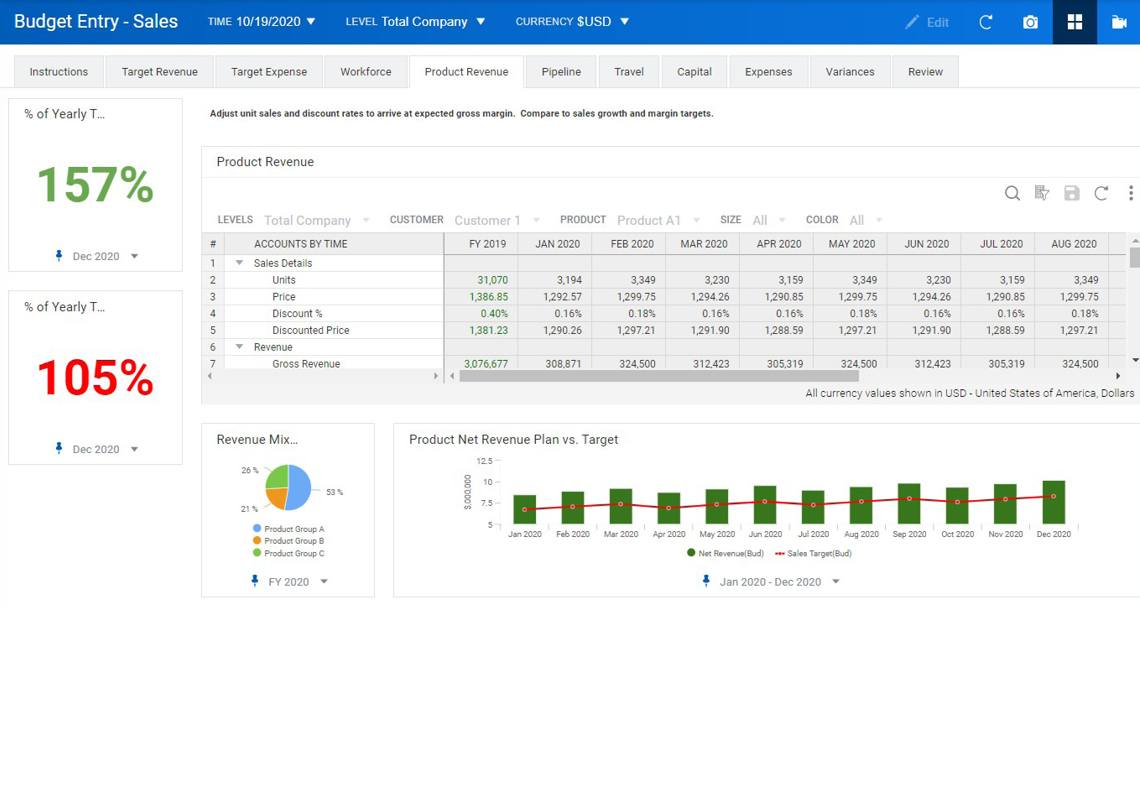Click the snapshot camera icon in header
The width and height of the screenshot is (1140, 810).
point(1030,22)
